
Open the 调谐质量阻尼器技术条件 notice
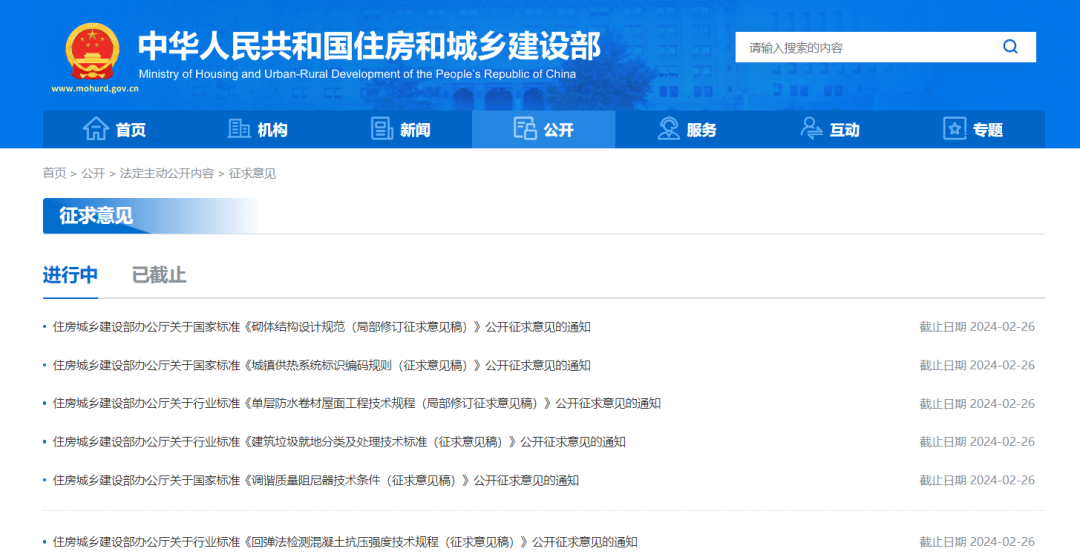point(315,480)
